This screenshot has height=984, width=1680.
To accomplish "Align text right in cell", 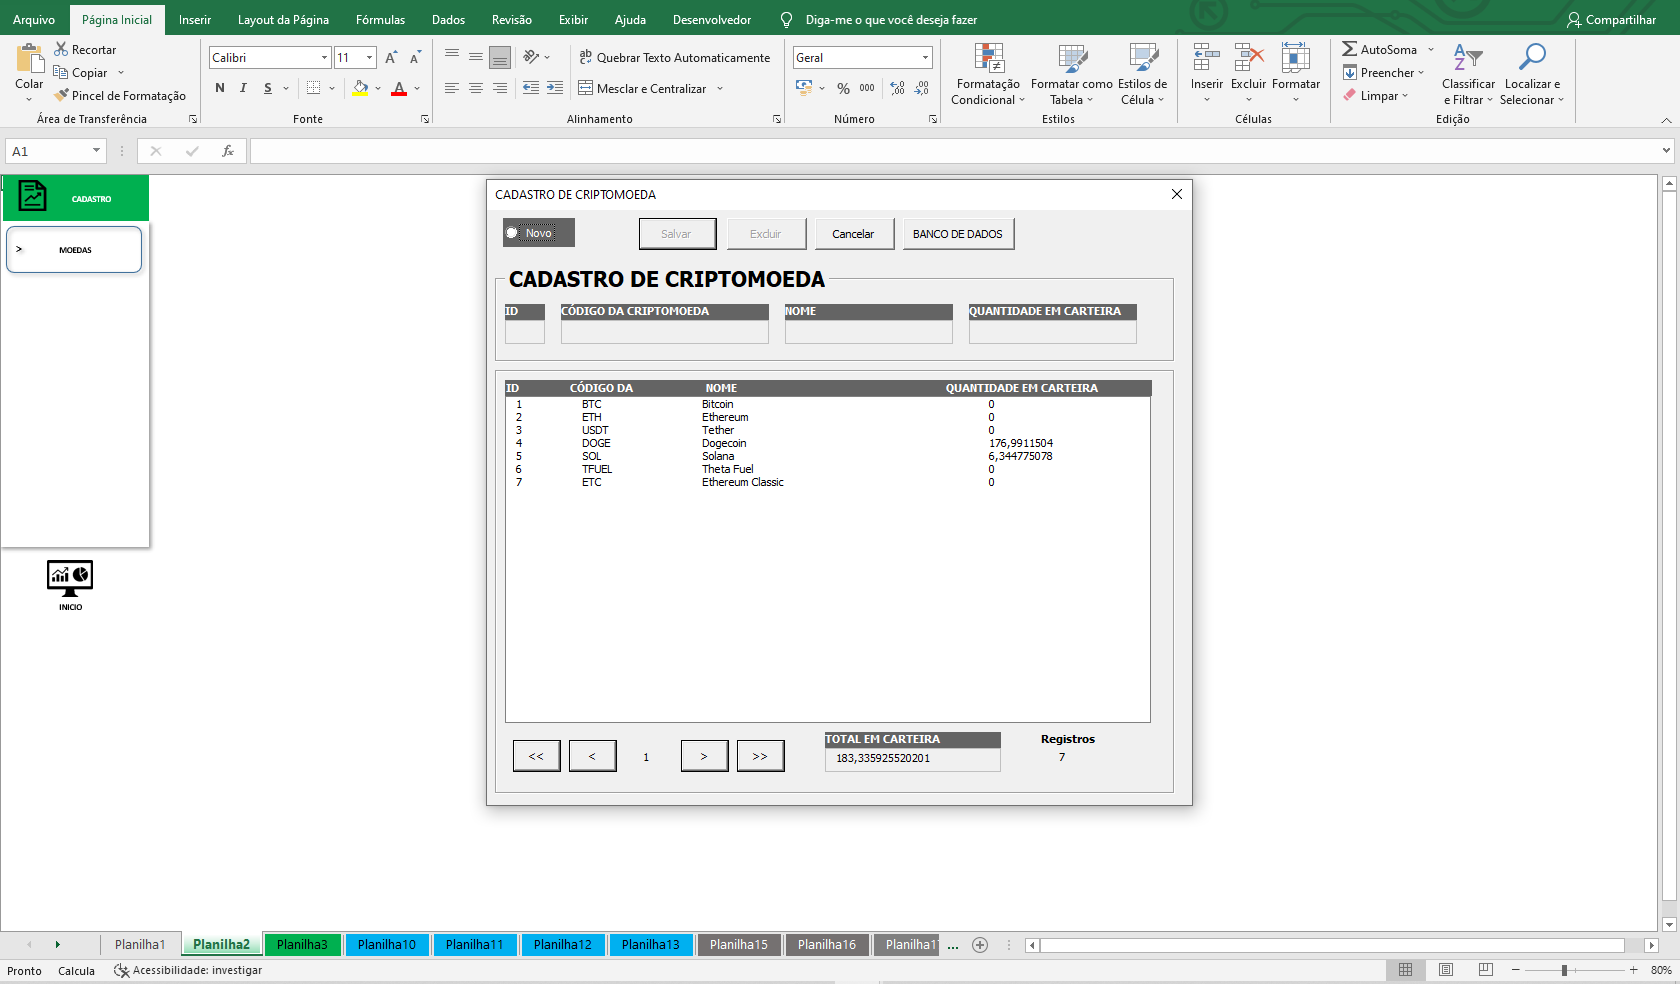I will click(500, 88).
